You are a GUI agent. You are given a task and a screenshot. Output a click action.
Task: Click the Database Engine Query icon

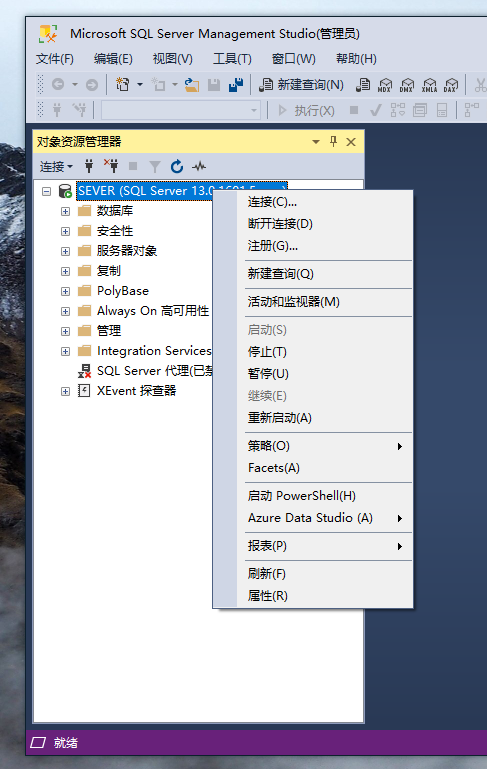(x=363, y=84)
